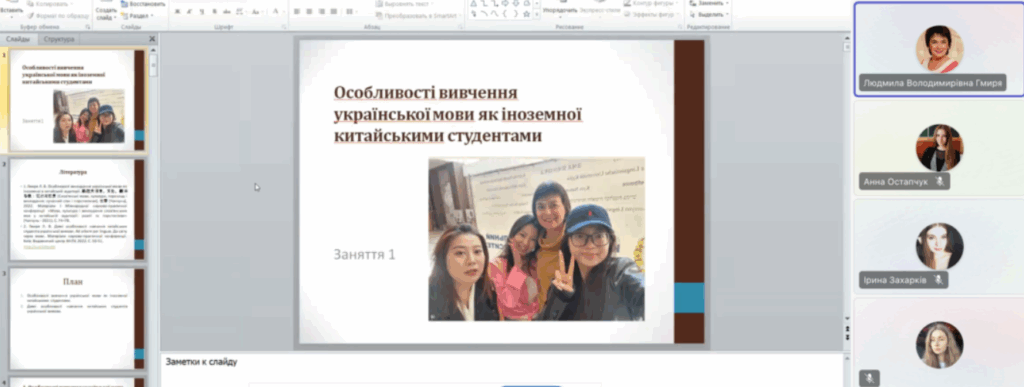Select the curve shape in gallery

(x=495, y=14)
